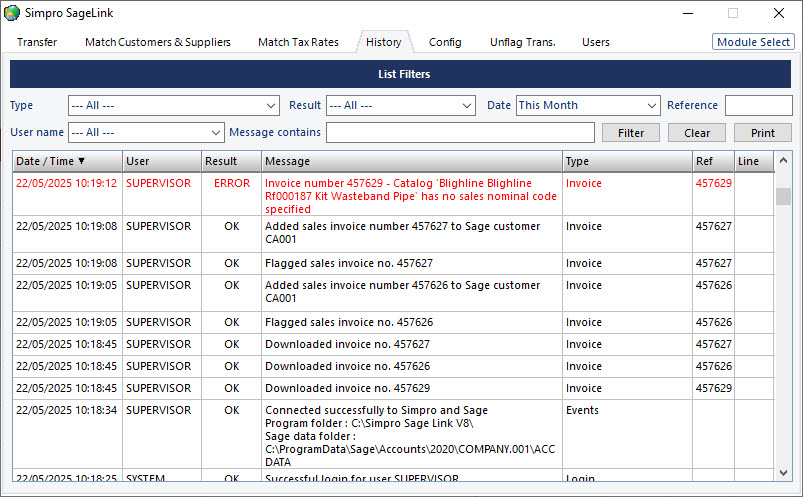
Task: Switch to the Users tab
Action: pos(596,42)
